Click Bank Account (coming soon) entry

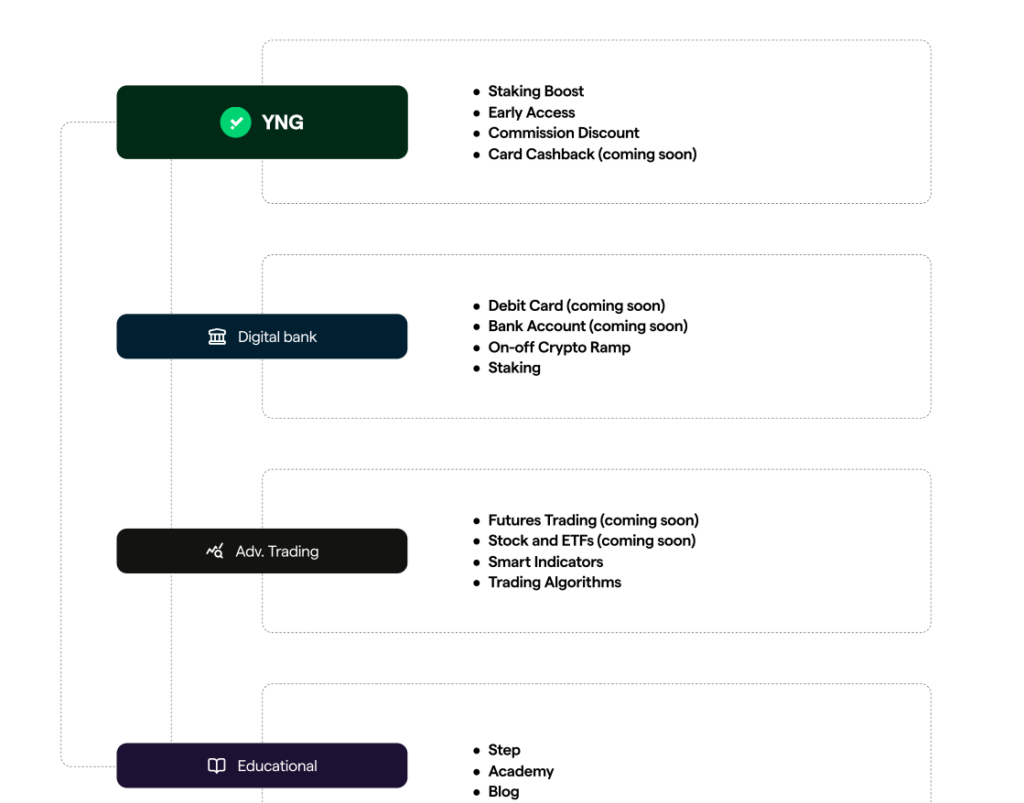click(587, 326)
